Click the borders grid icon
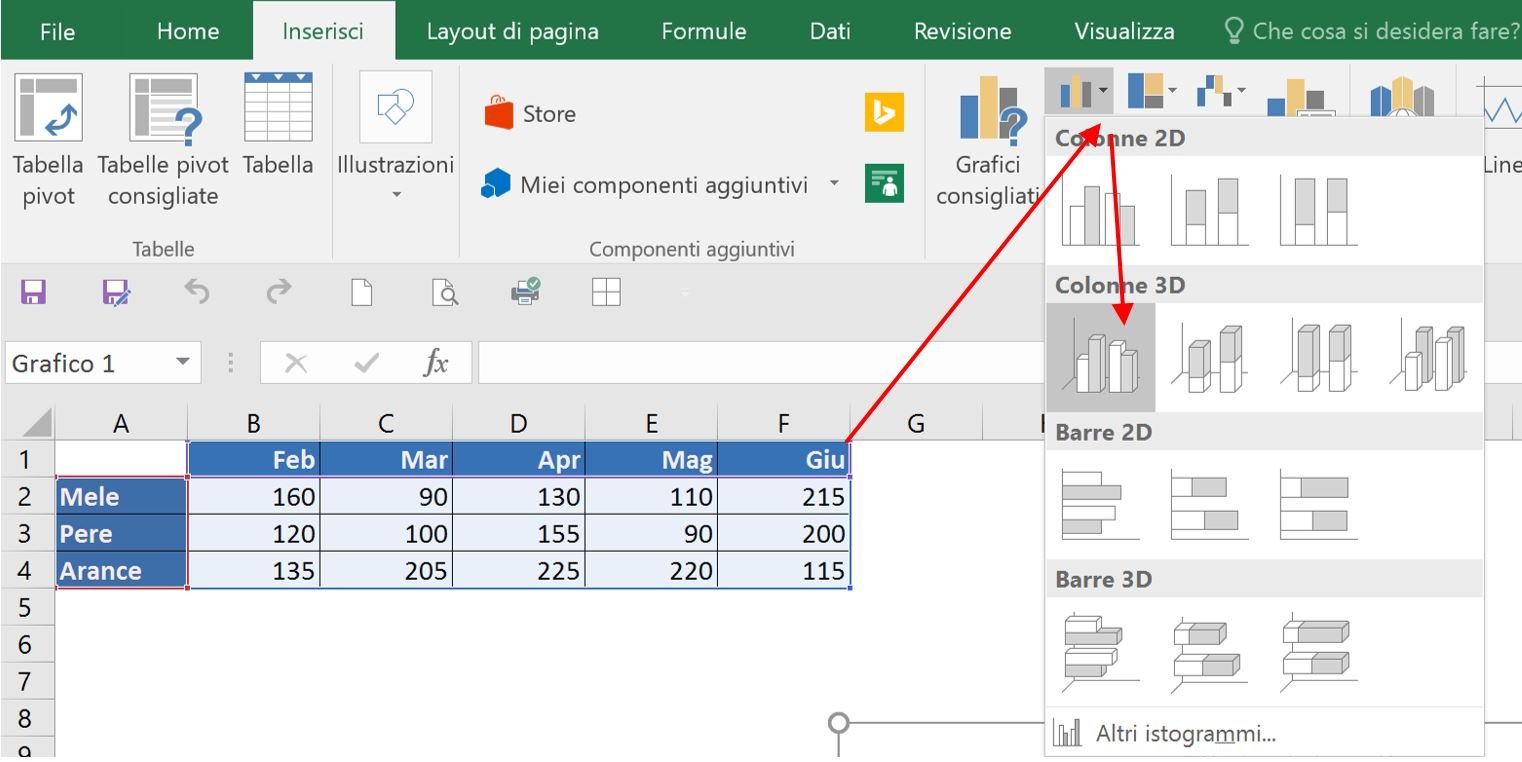Viewport: 1522px width, 762px height. (x=606, y=292)
